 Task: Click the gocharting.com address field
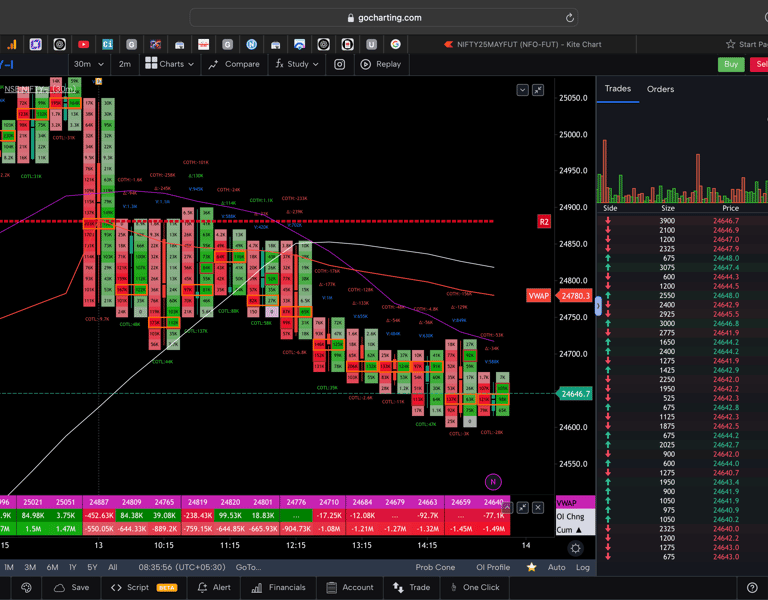pyautogui.click(x=384, y=18)
